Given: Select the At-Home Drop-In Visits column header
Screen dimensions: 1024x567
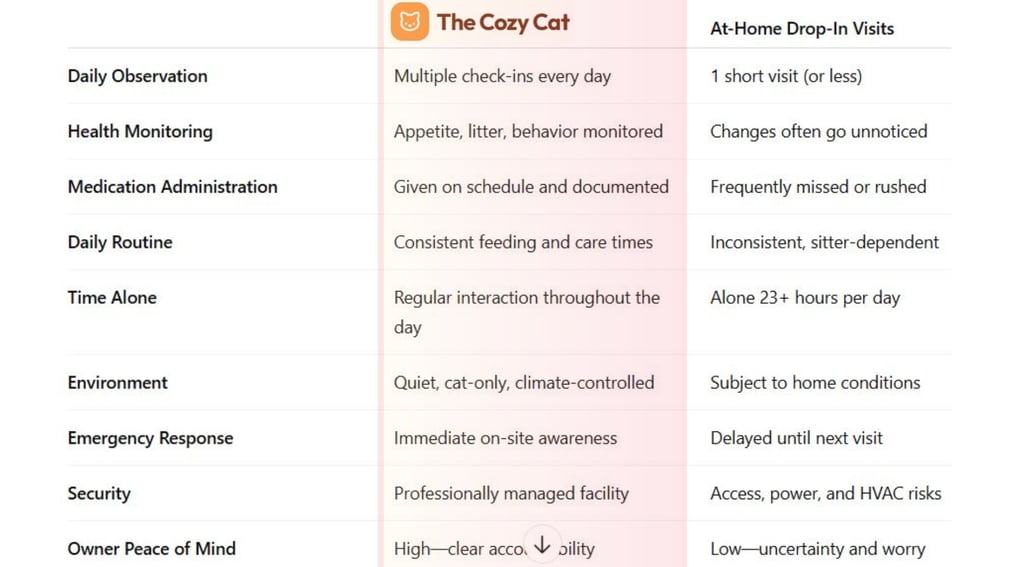Looking at the screenshot, I should [x=802, y=28].
